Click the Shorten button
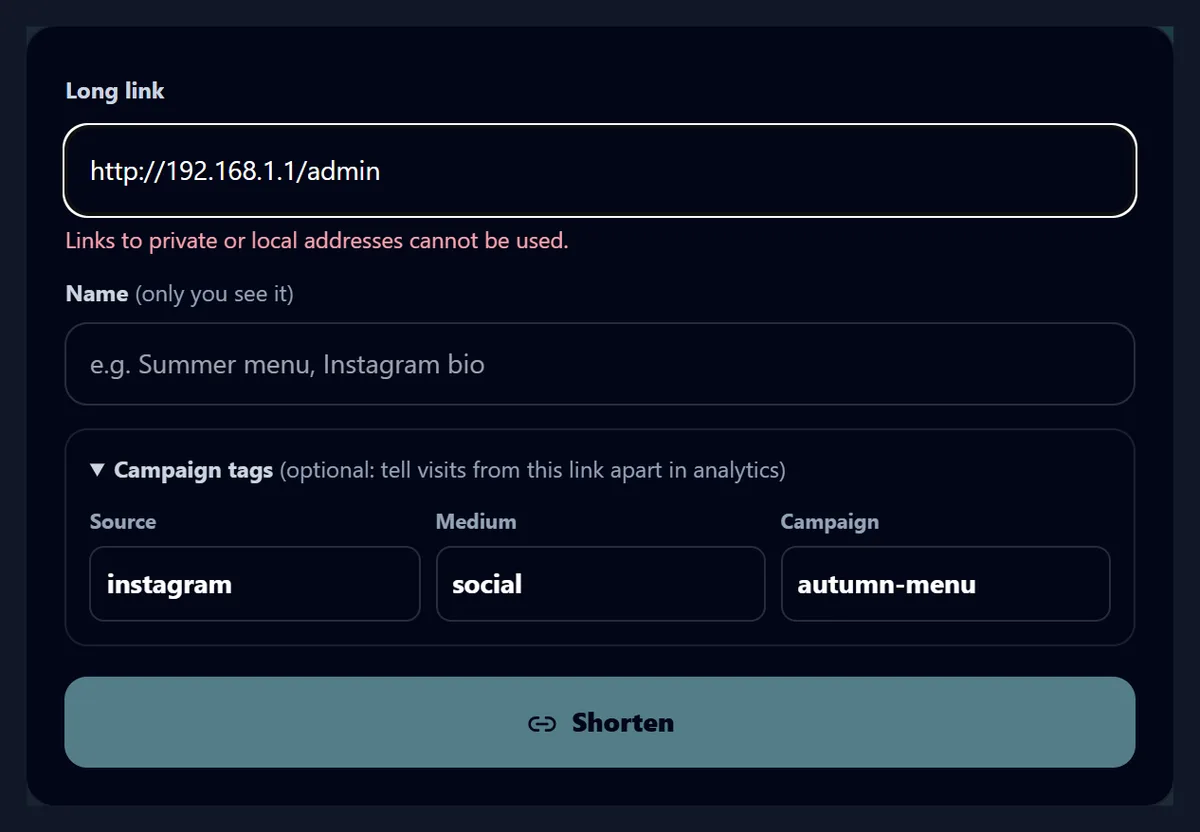The width and height of the screenshot is (1200, 832). pos(600,722)
